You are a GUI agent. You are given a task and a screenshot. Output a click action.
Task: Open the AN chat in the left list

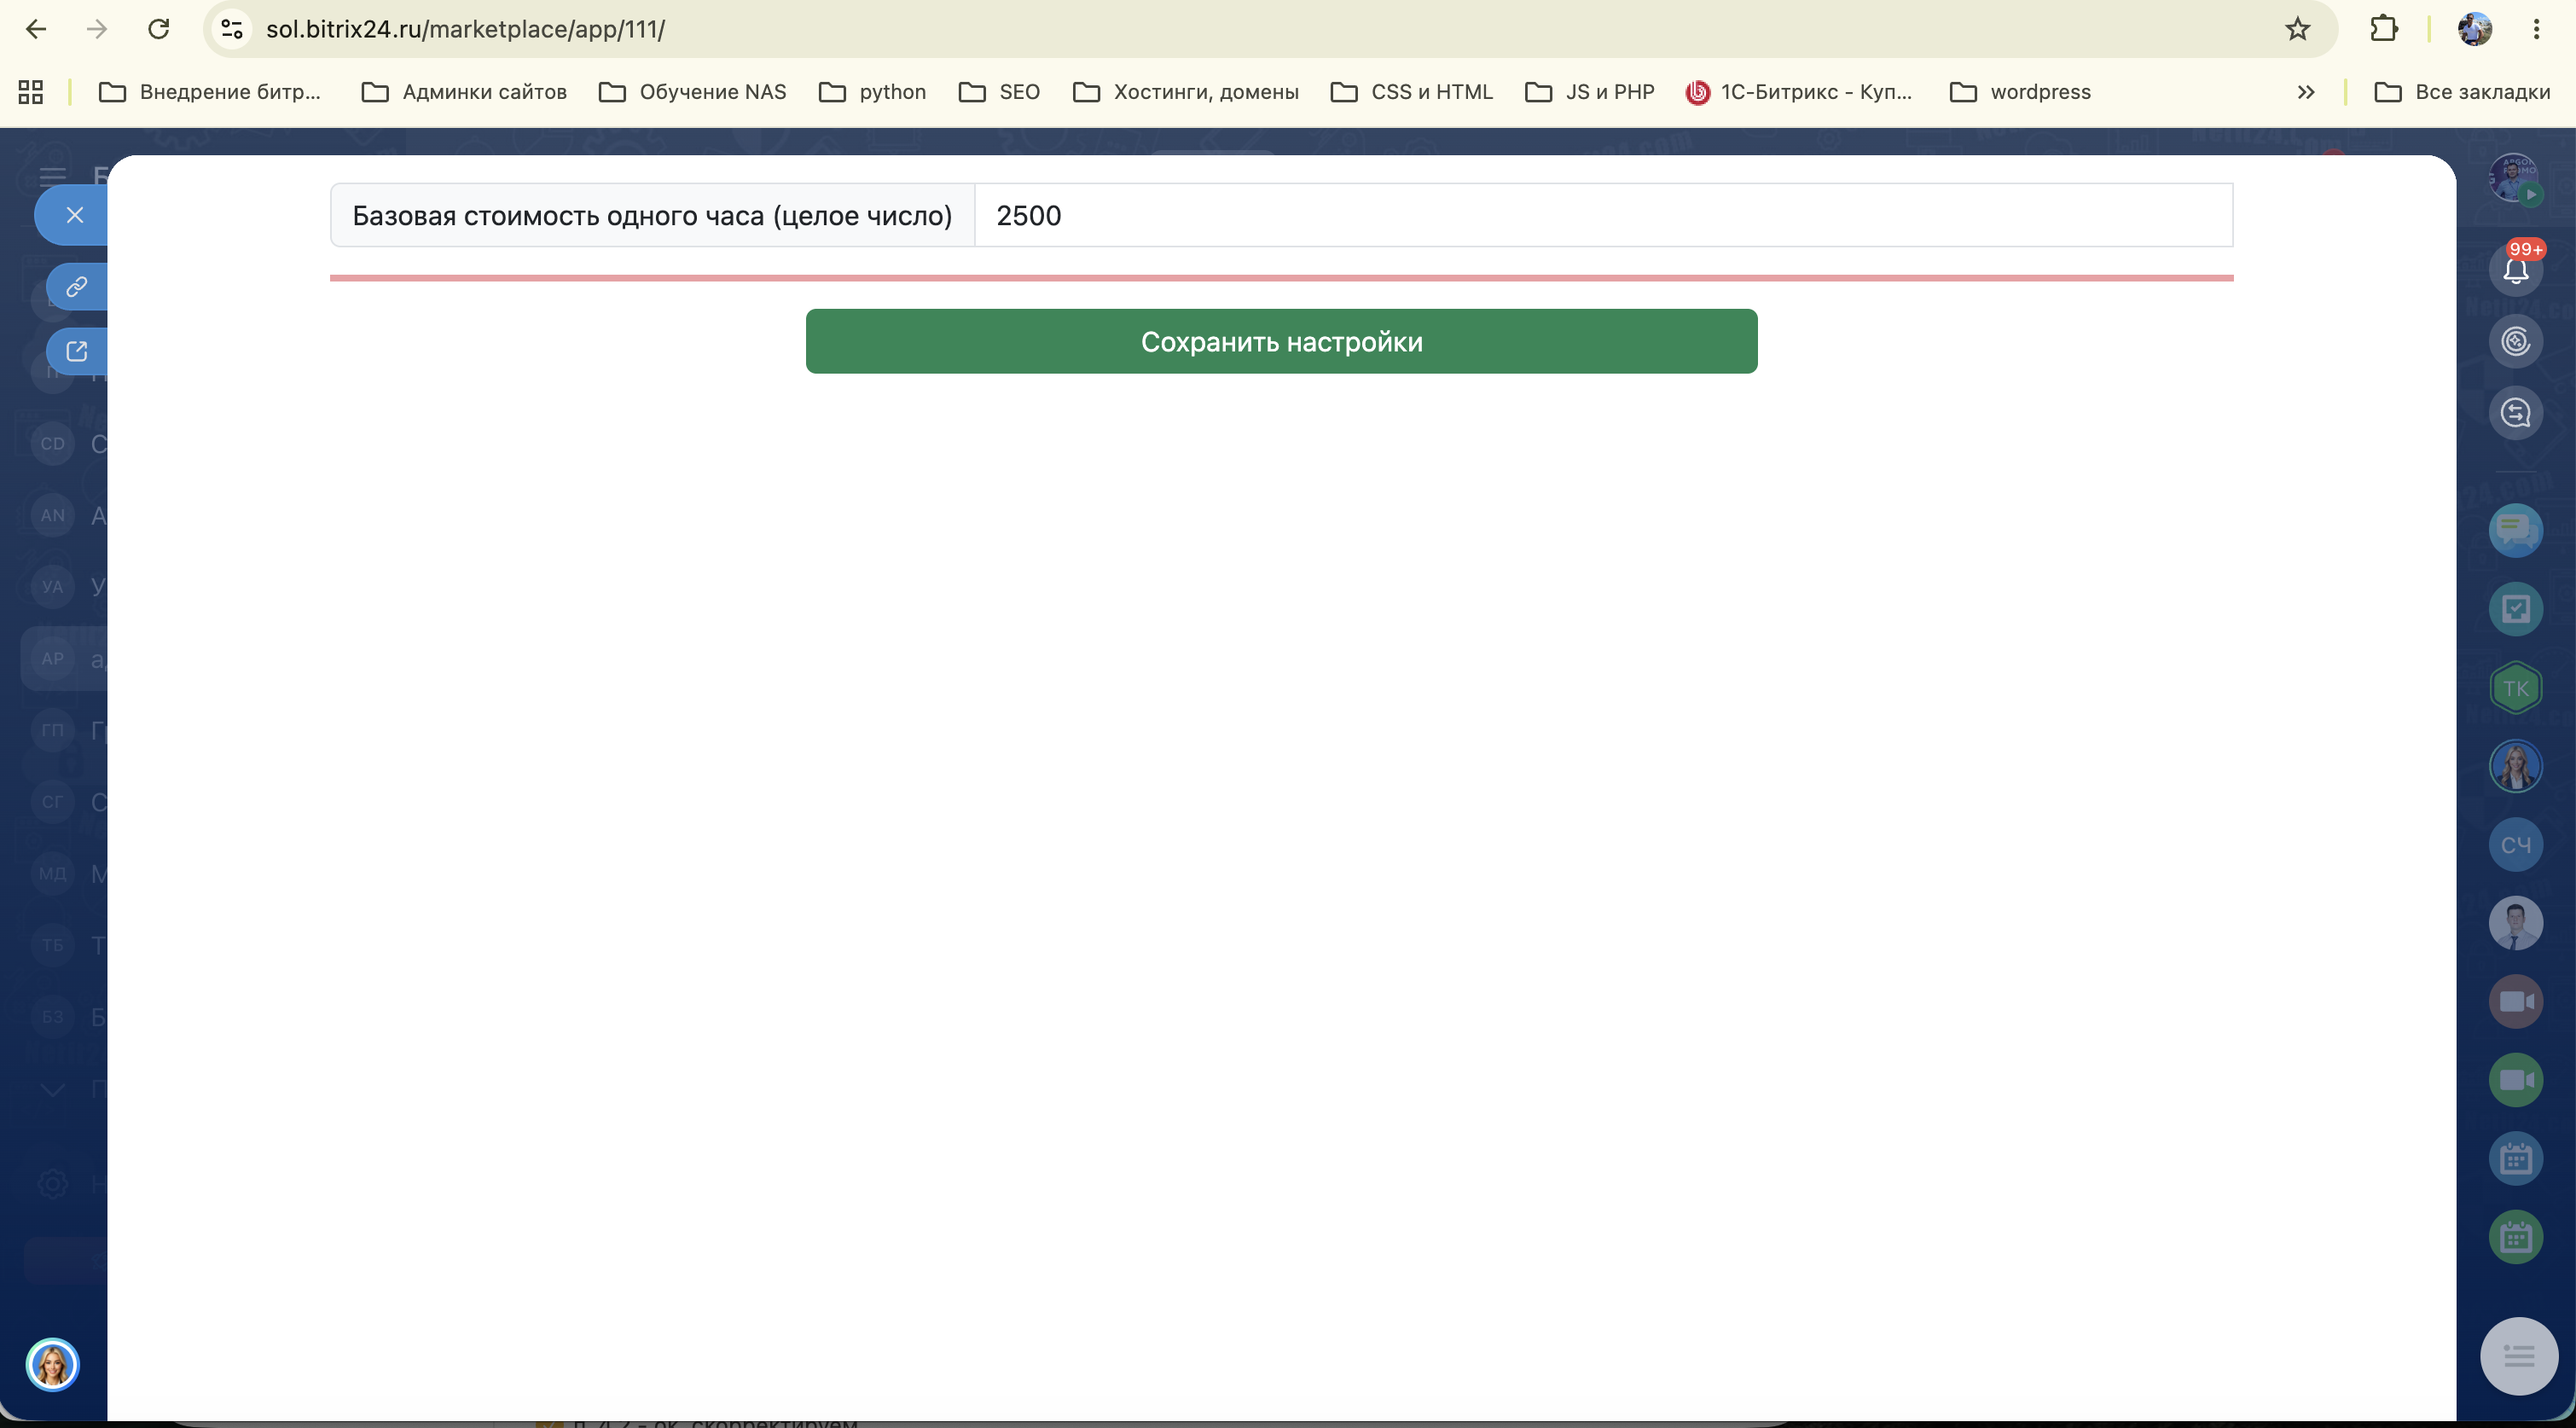click(53, 515)
